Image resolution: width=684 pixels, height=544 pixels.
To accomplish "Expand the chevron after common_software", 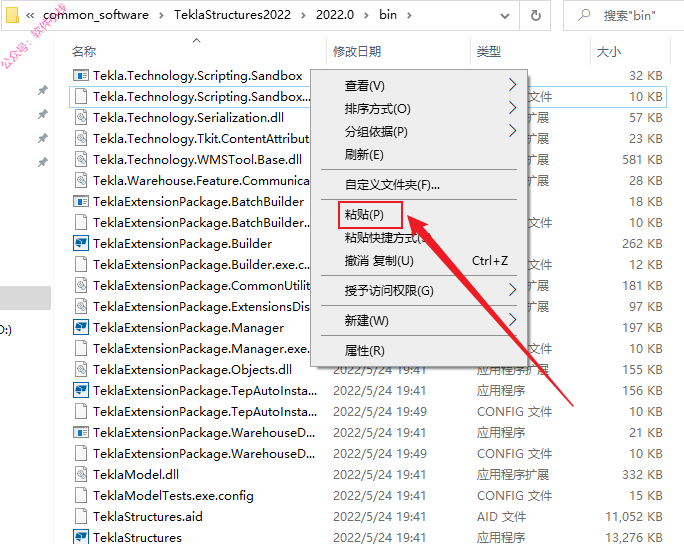I will [161, 15].
